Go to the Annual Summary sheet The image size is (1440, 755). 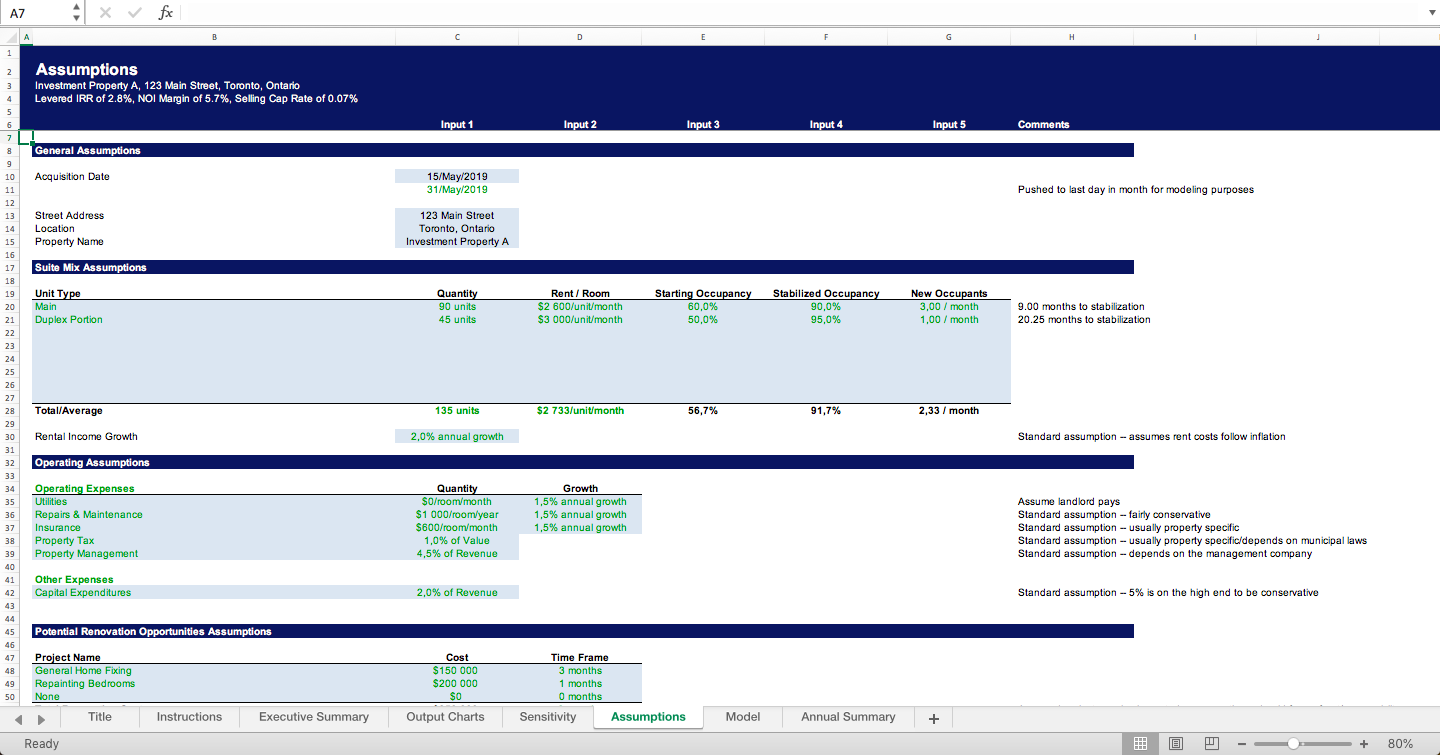coord(847,717)
